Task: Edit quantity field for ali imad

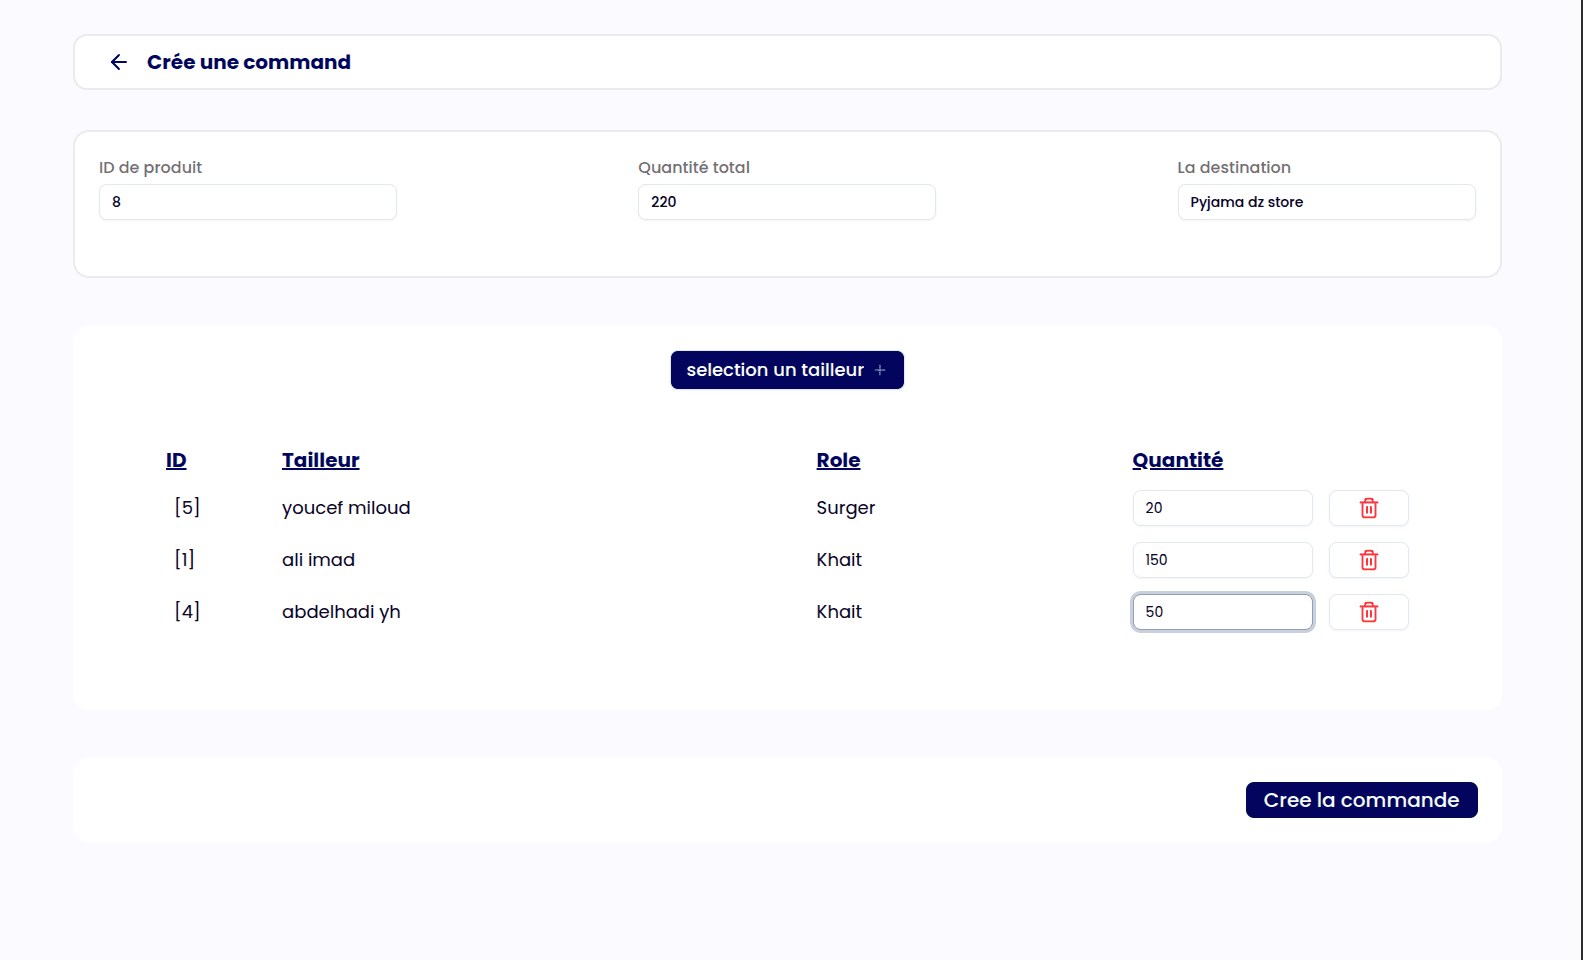Action: point(1222,560)
